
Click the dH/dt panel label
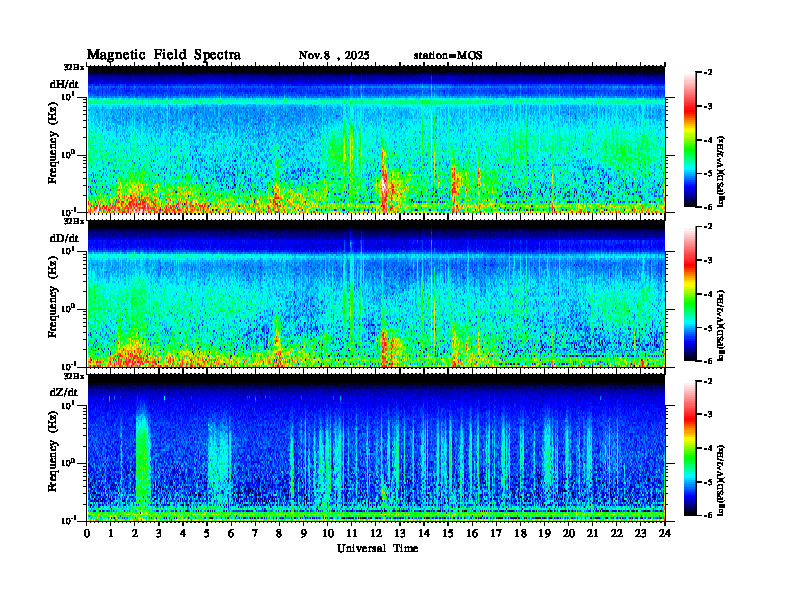coord(64,84)
